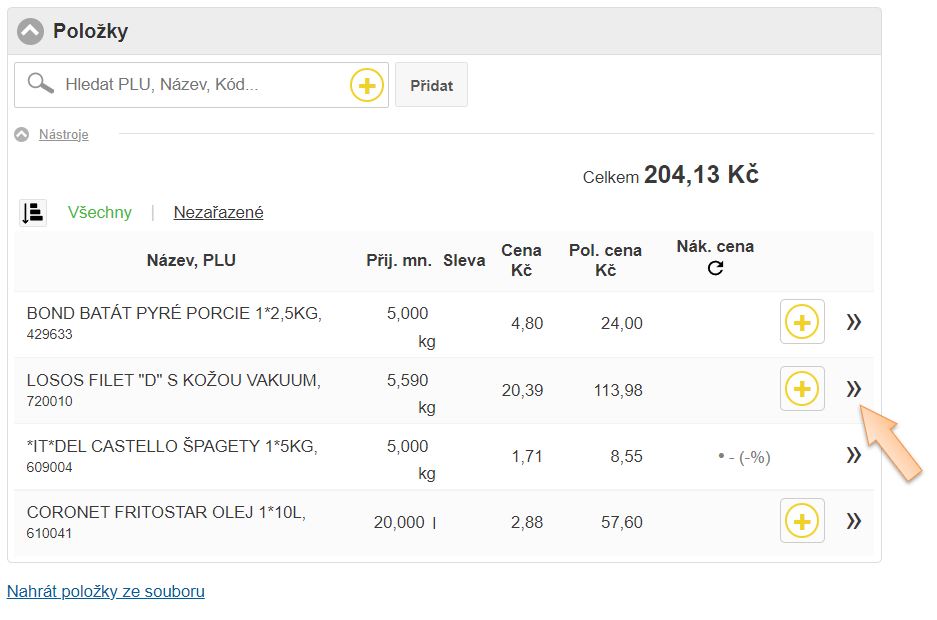Click the sort order icon
937x620 pixels.
pos(33,212)
